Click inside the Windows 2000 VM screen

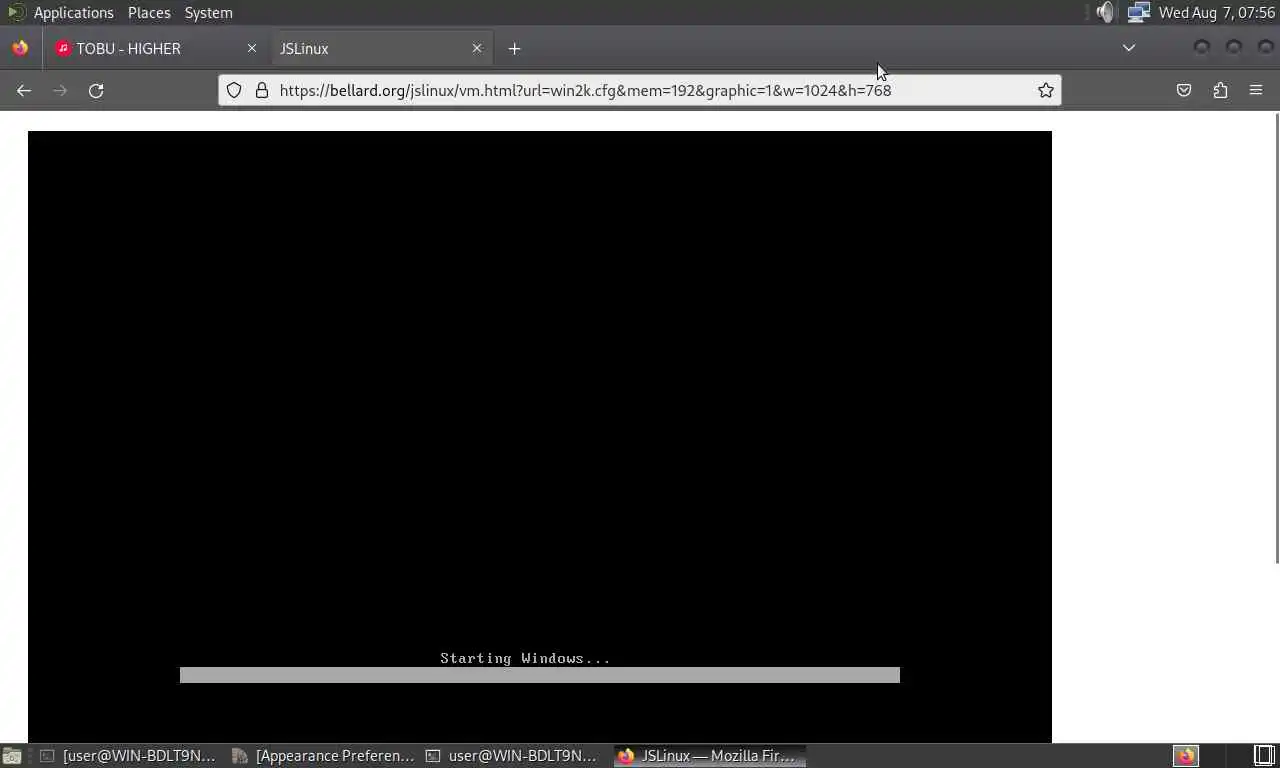(540, 437)
